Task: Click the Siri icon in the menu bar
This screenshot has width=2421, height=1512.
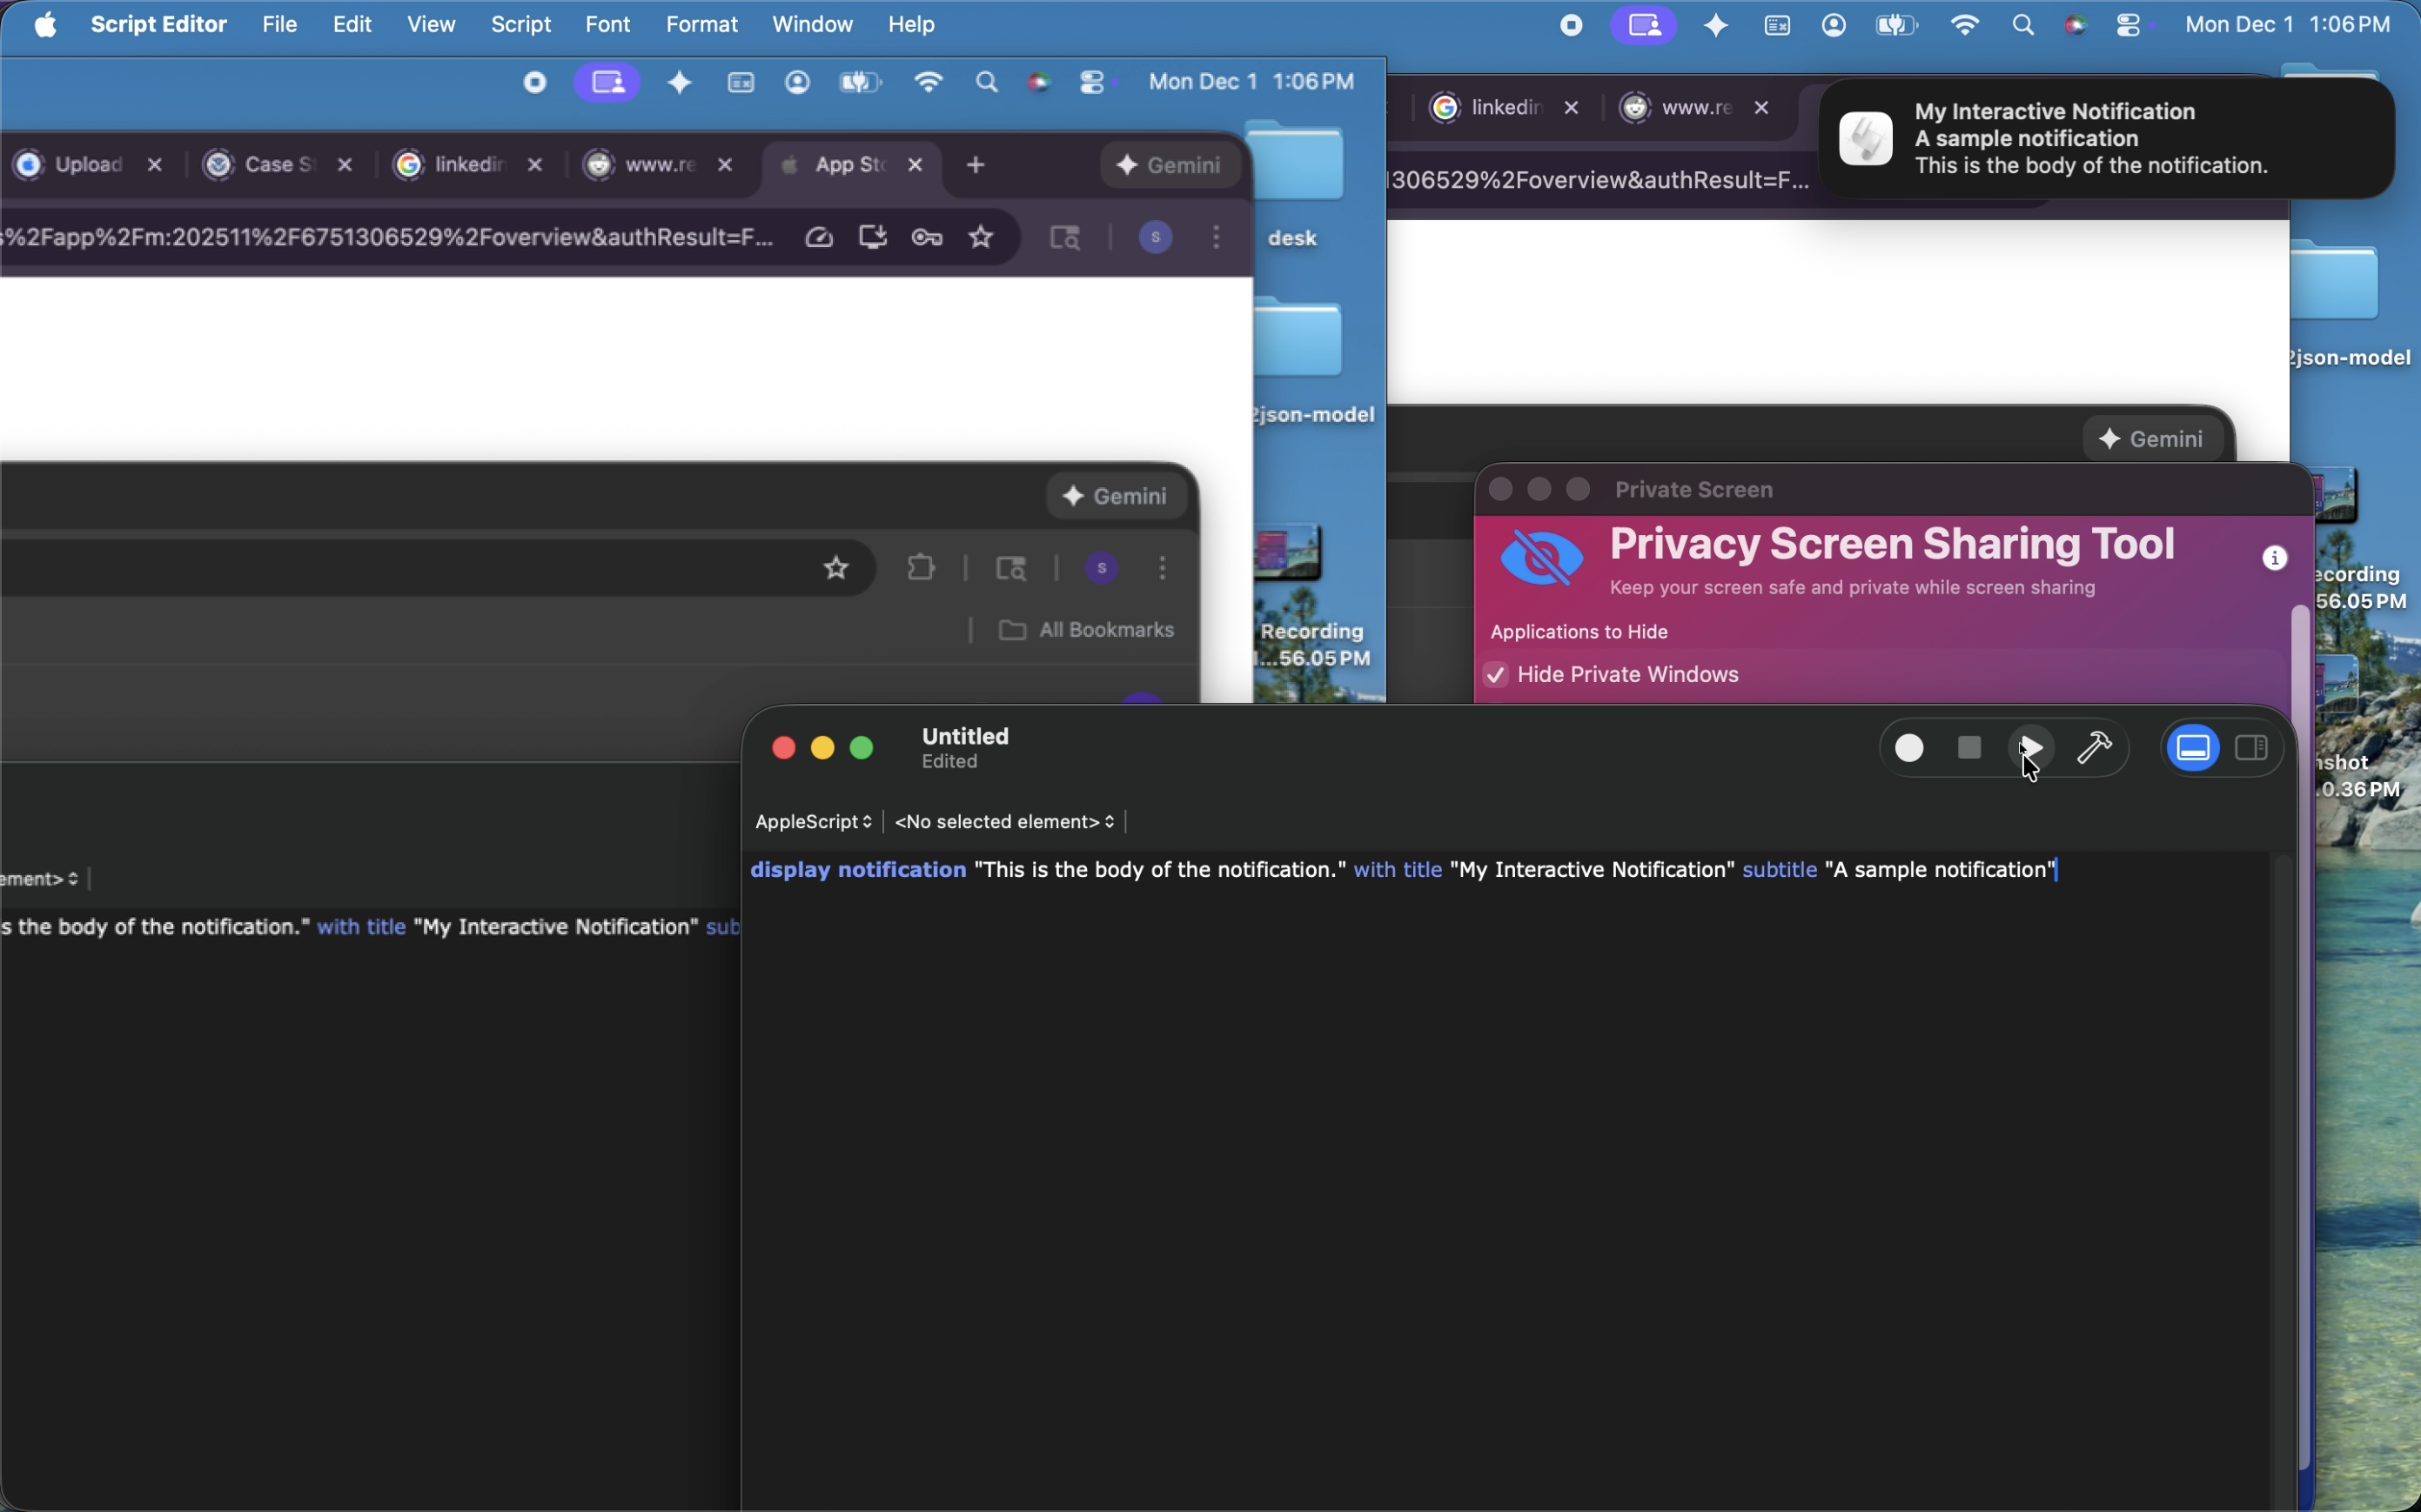Action: 2077,25
